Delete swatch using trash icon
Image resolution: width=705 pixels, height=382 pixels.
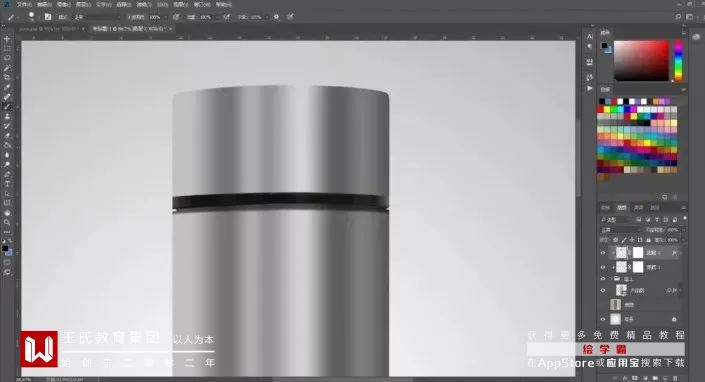675,197
